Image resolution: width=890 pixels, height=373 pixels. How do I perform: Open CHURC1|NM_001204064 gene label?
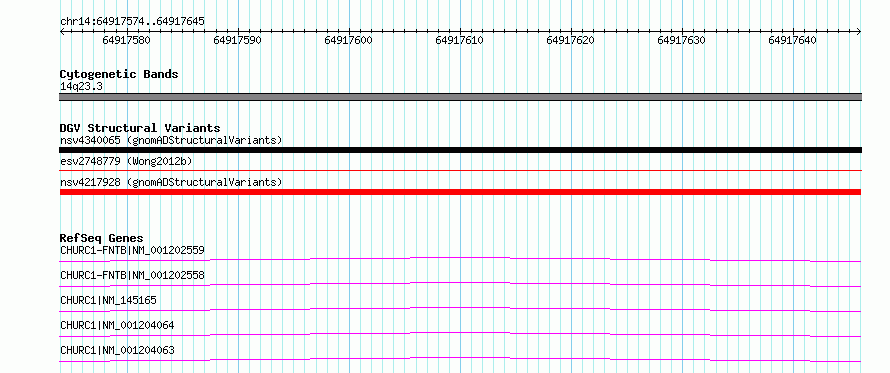tap(117, 325)
